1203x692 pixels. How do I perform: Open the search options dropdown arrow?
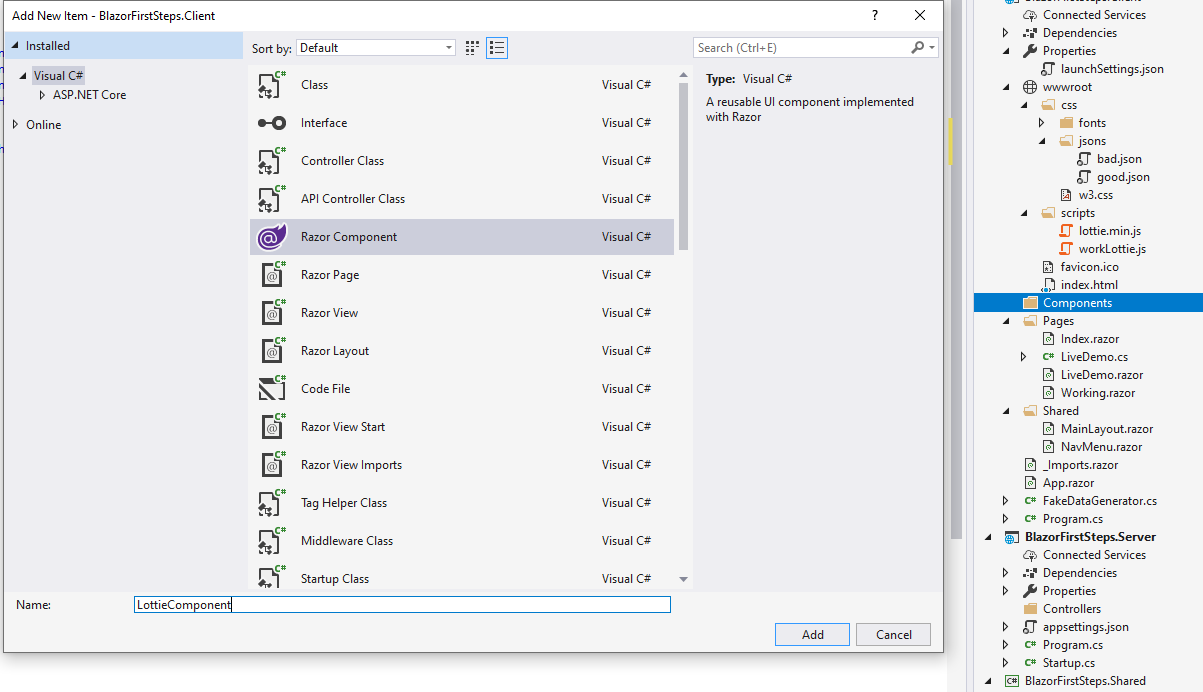click(x=932, y=48)
